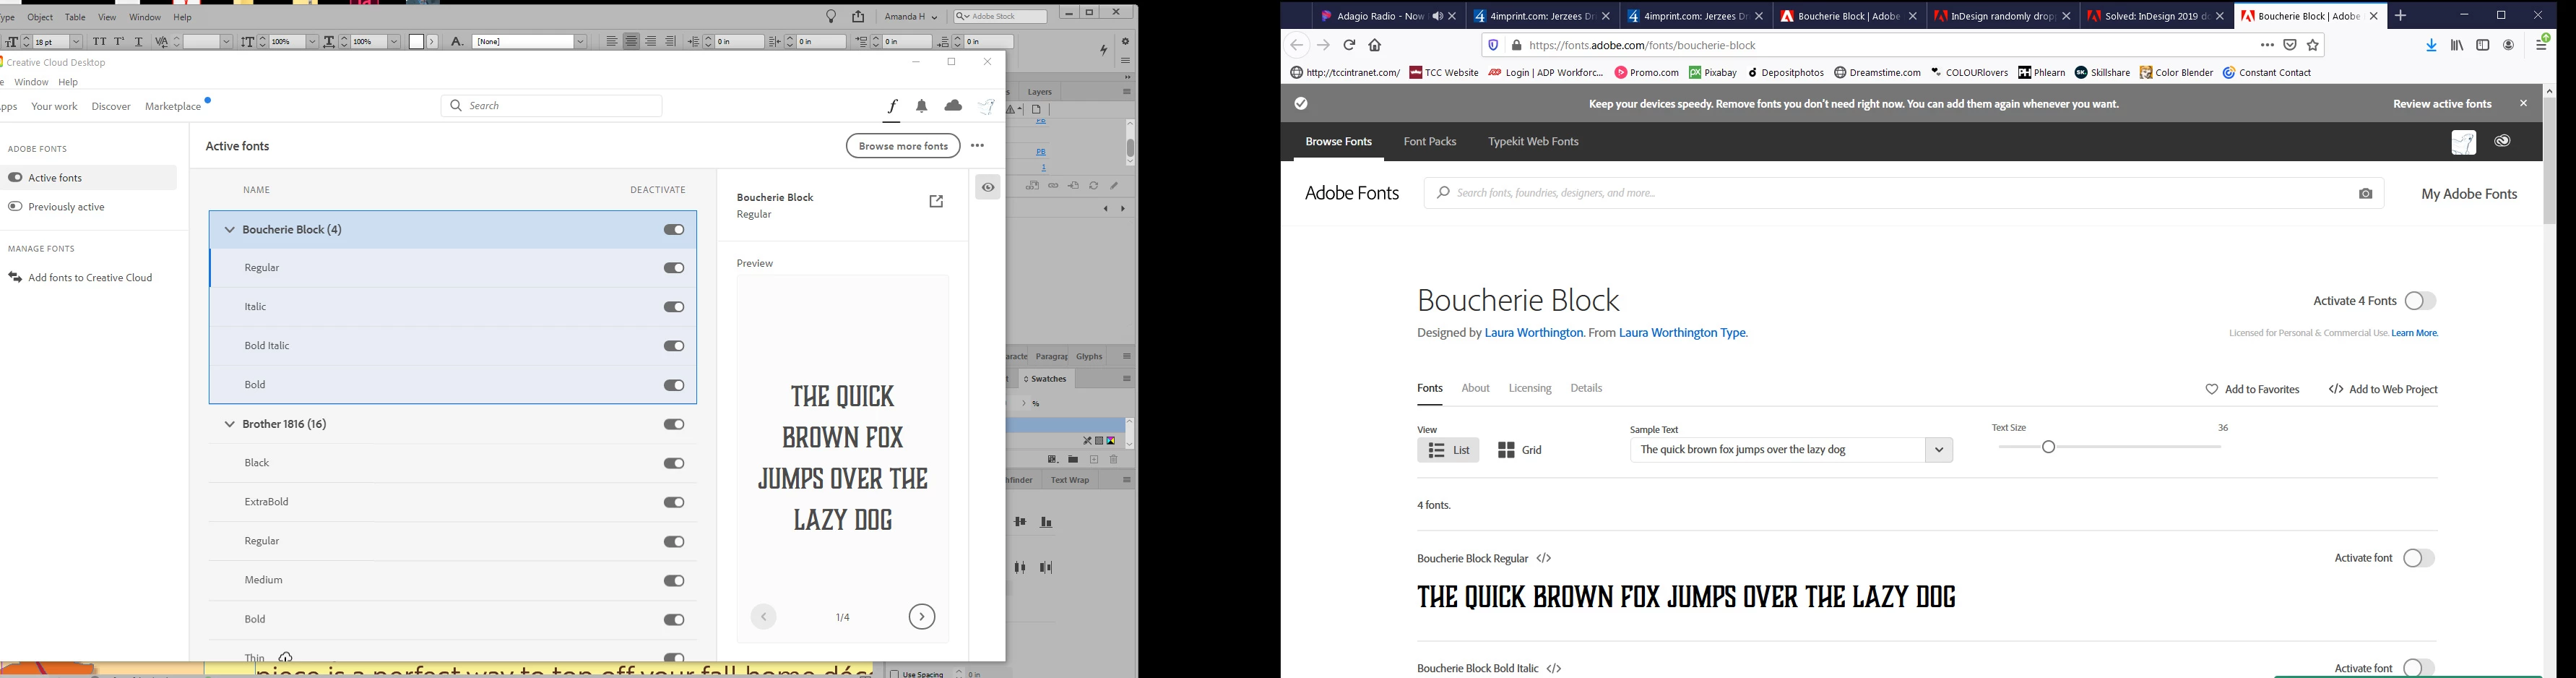Open Creative Cloud Desktop Help menu

[x=68, y=82]
